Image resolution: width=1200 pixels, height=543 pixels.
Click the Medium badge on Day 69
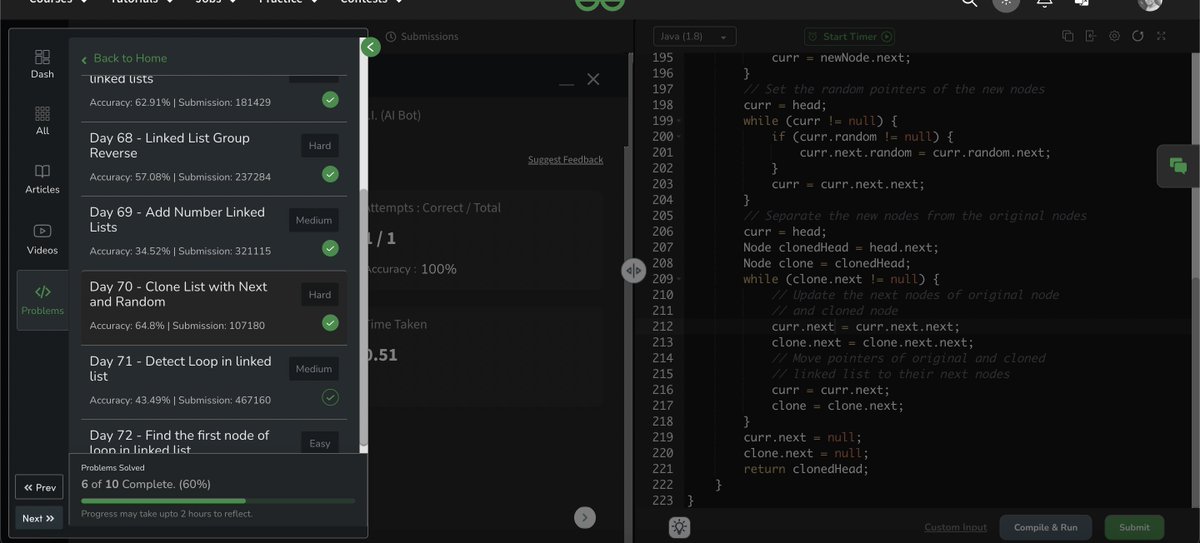click(313, 220)
